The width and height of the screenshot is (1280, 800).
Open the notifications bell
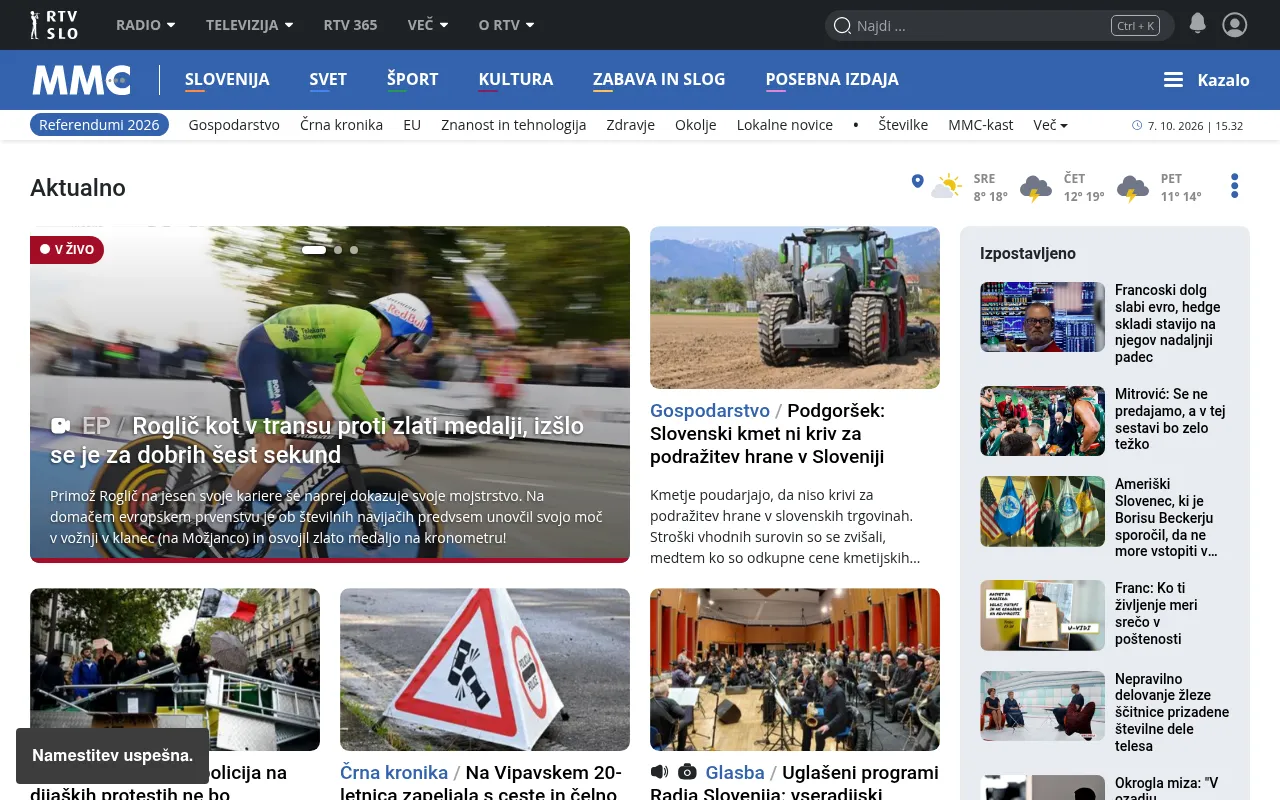1197,24
